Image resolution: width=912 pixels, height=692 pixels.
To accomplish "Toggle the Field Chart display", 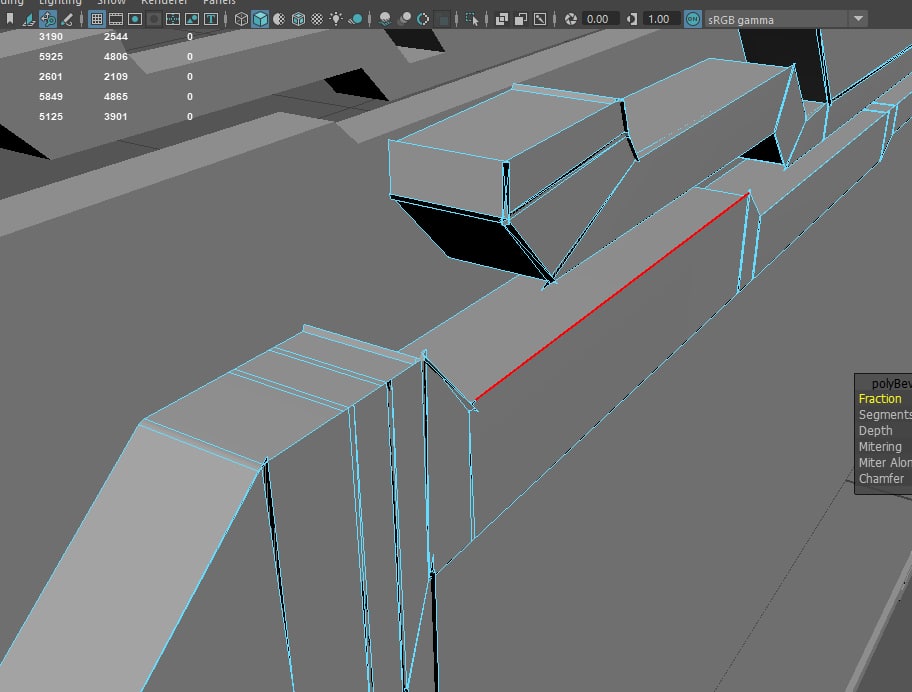I will [173, 19].
